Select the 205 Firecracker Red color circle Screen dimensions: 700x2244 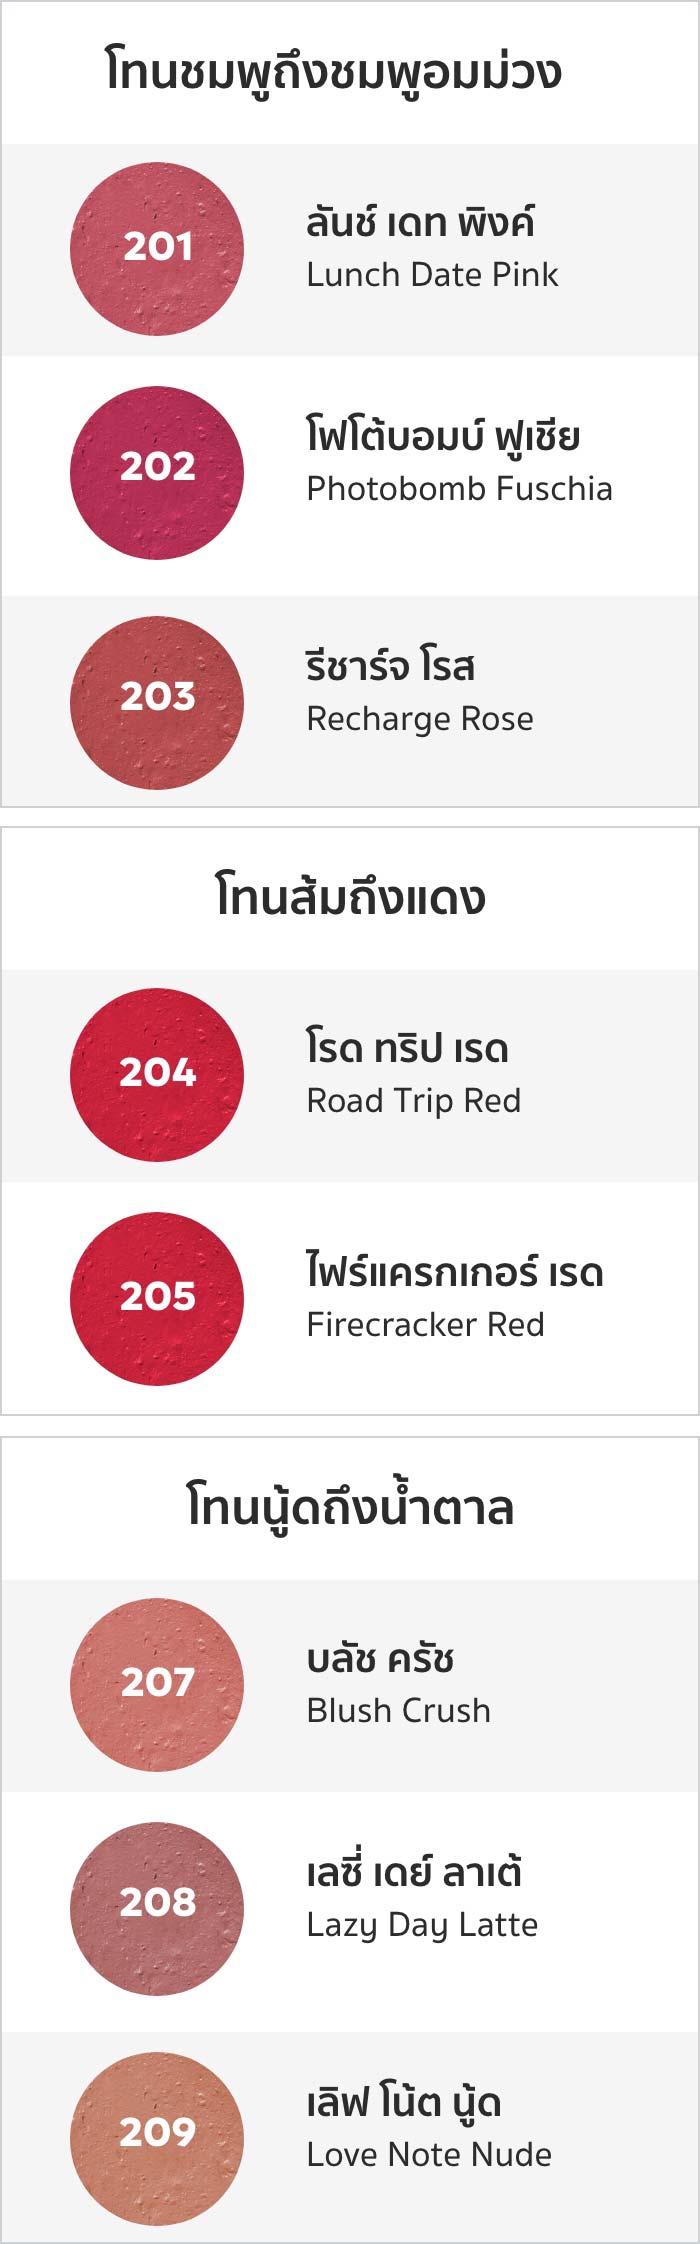tap(157, 1299)
